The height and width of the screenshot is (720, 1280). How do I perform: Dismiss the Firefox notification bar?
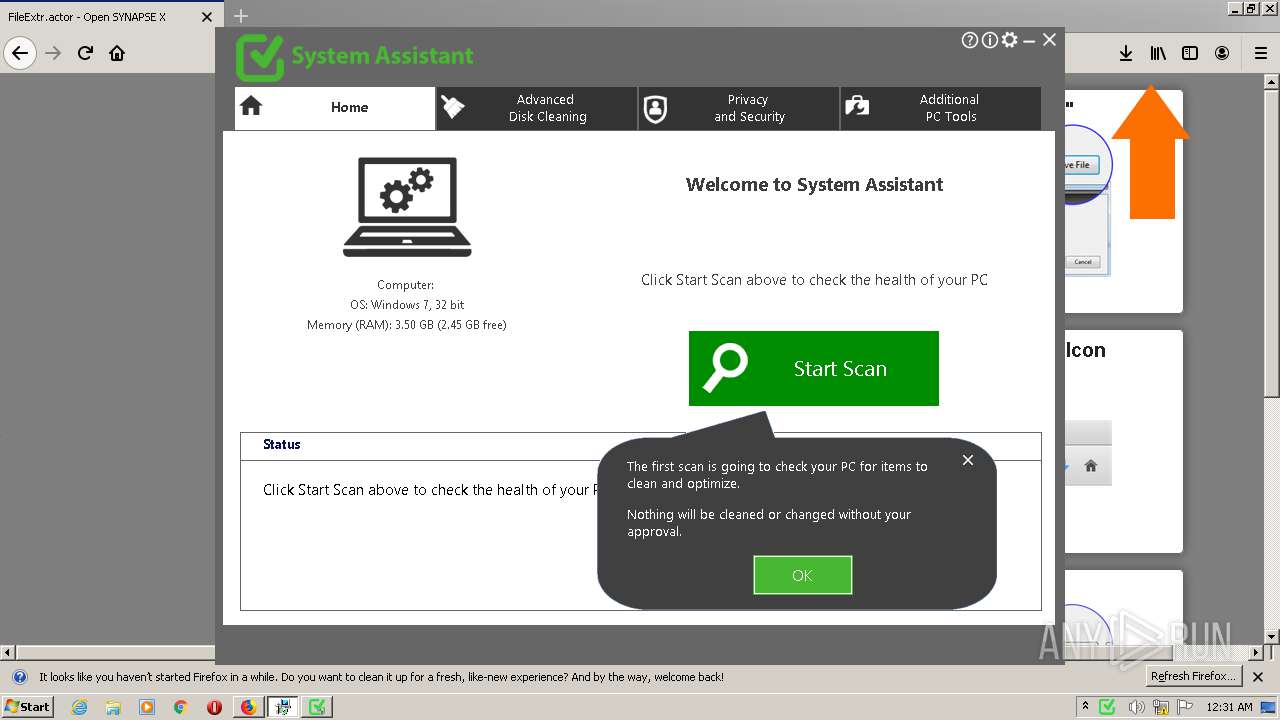pos(1258,677)
